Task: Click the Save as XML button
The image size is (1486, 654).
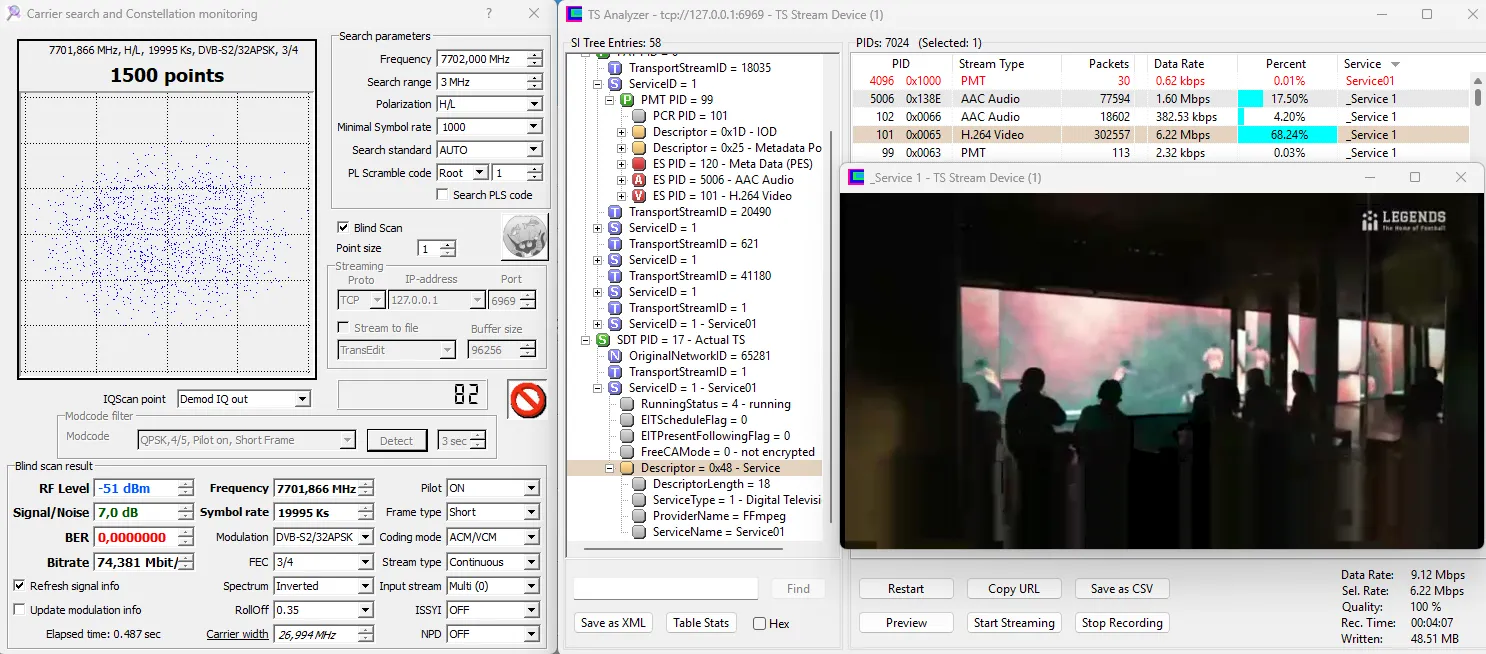Action: [x=613, y=623]
